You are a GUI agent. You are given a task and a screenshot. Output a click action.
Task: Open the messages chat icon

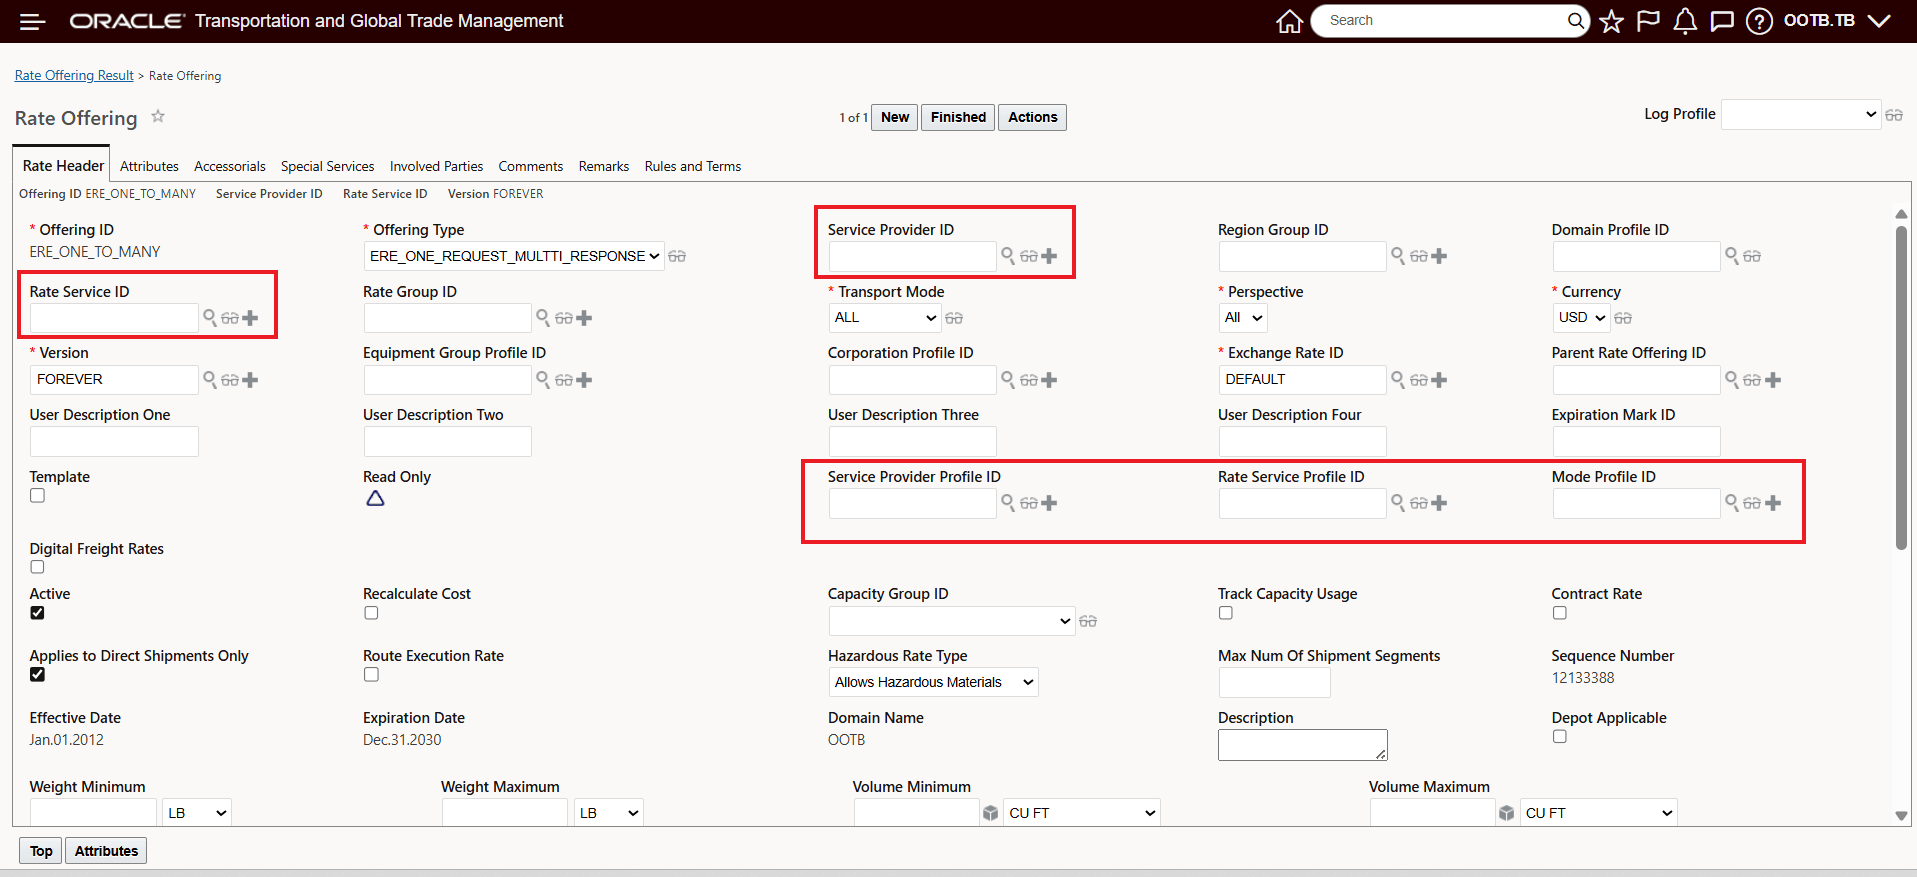(1722, 21)
